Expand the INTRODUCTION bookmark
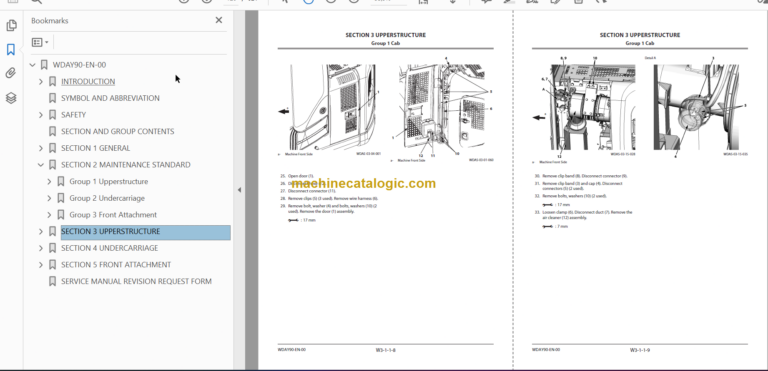This screenshot has height=371, width=768. click(41, 81)
